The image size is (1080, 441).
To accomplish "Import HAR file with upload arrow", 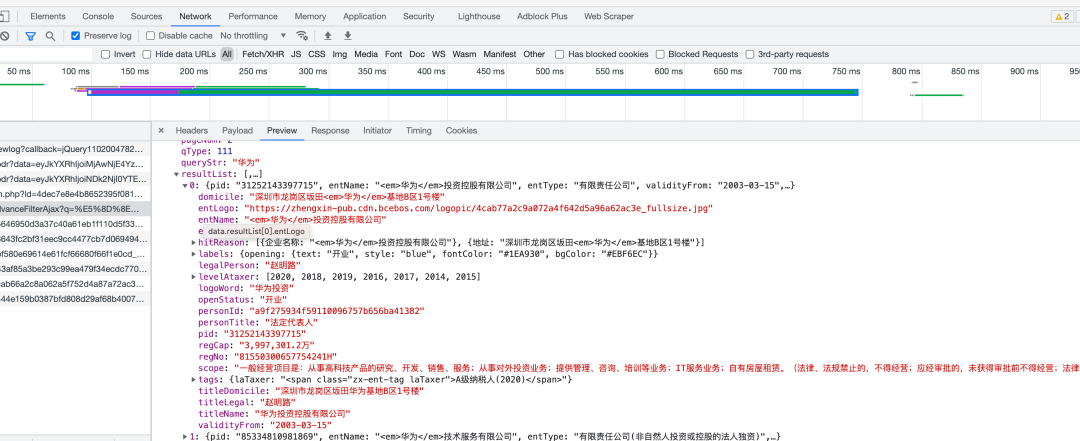I will tap(328, 36).
